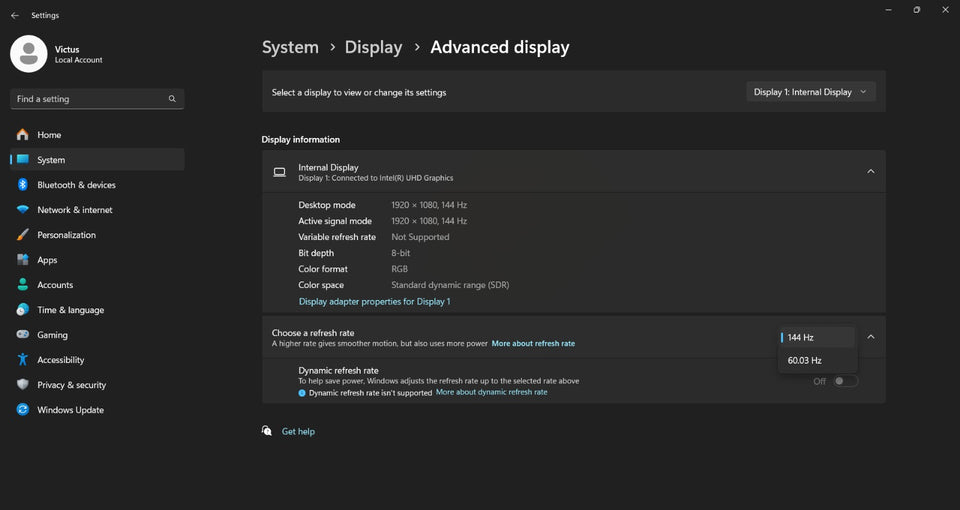960x510 pixels.
Task: Click the Apps icon in sidebar
Action: pyautogui.click(x=23, y=260)
